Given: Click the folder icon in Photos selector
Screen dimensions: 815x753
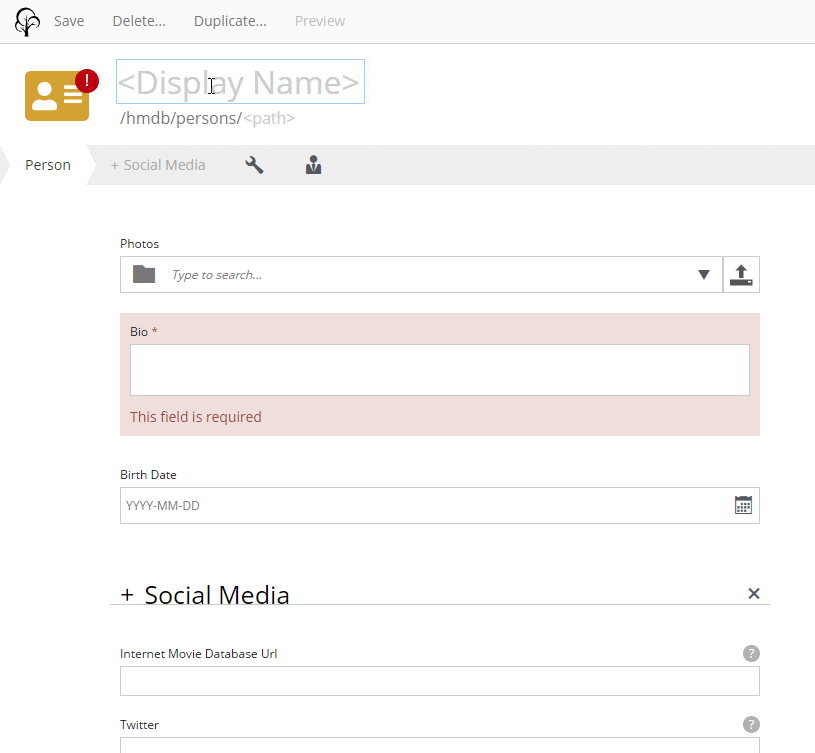Looking at the screenshot, I should pyautogui.click(x=144, y=274).
